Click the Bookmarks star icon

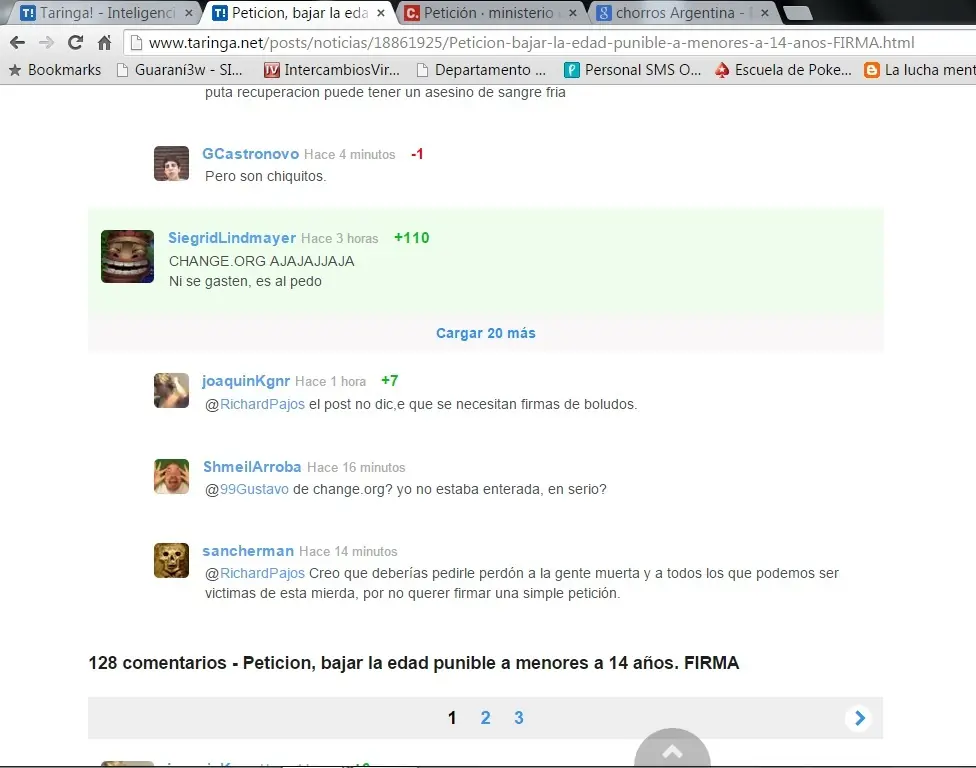(15, 70)
